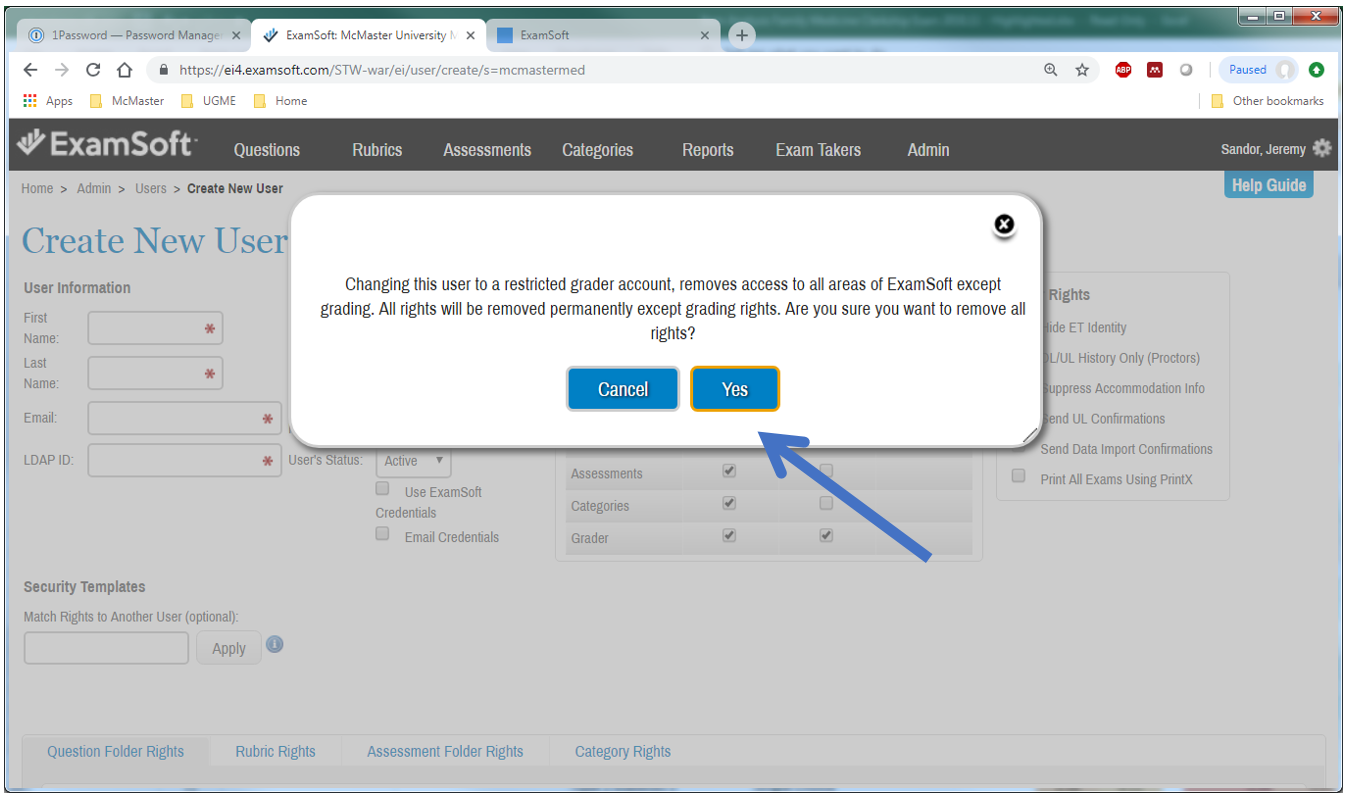The width and height of the screenshot is (1350, 800).
Task: Cancel the restricted grader change
Action: tap(623, 389)
